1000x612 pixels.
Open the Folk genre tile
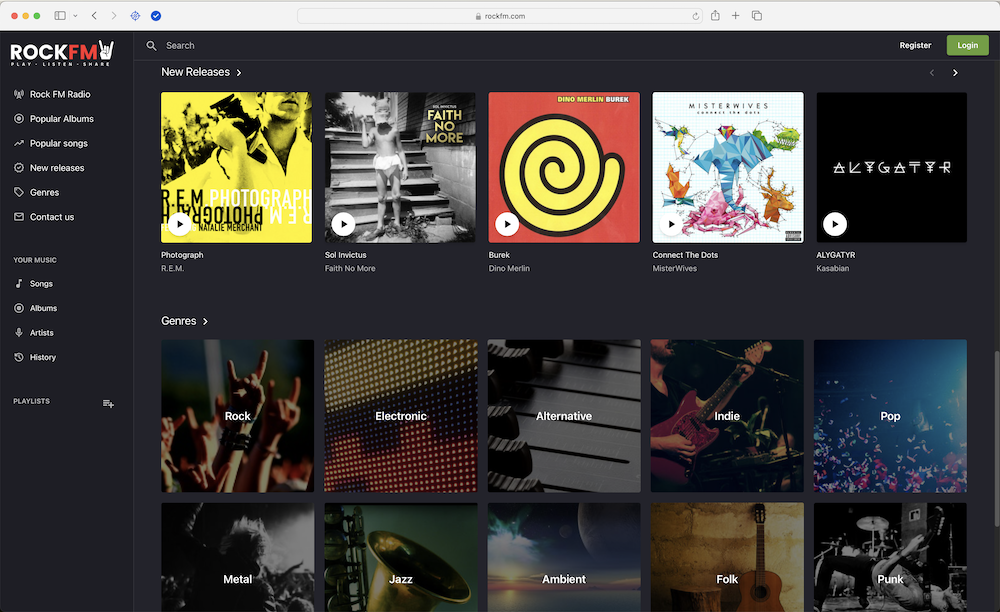[x=727, y=557]
